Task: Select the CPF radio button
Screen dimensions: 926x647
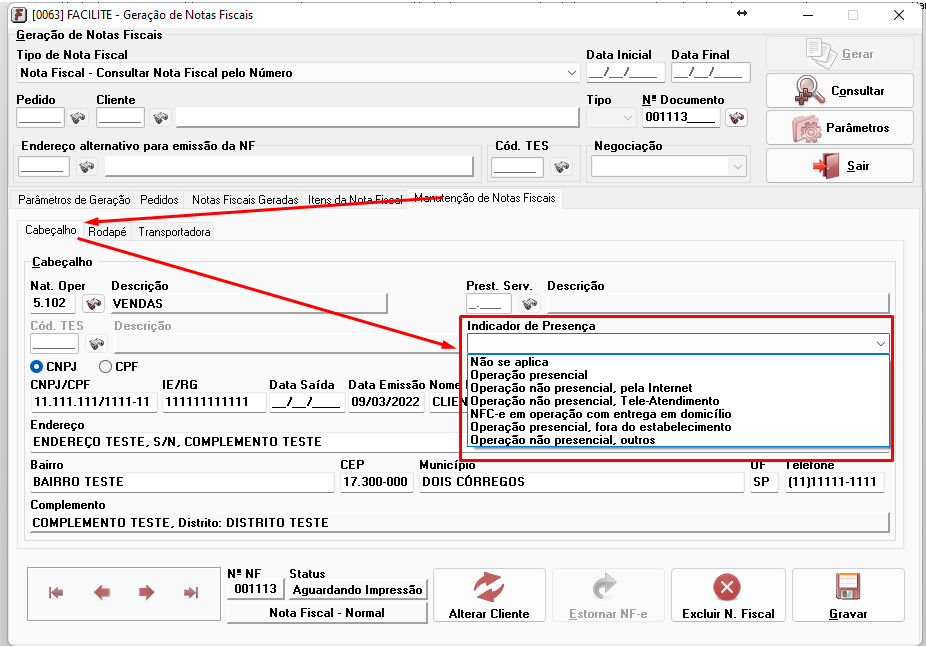Action: (106, 367)
